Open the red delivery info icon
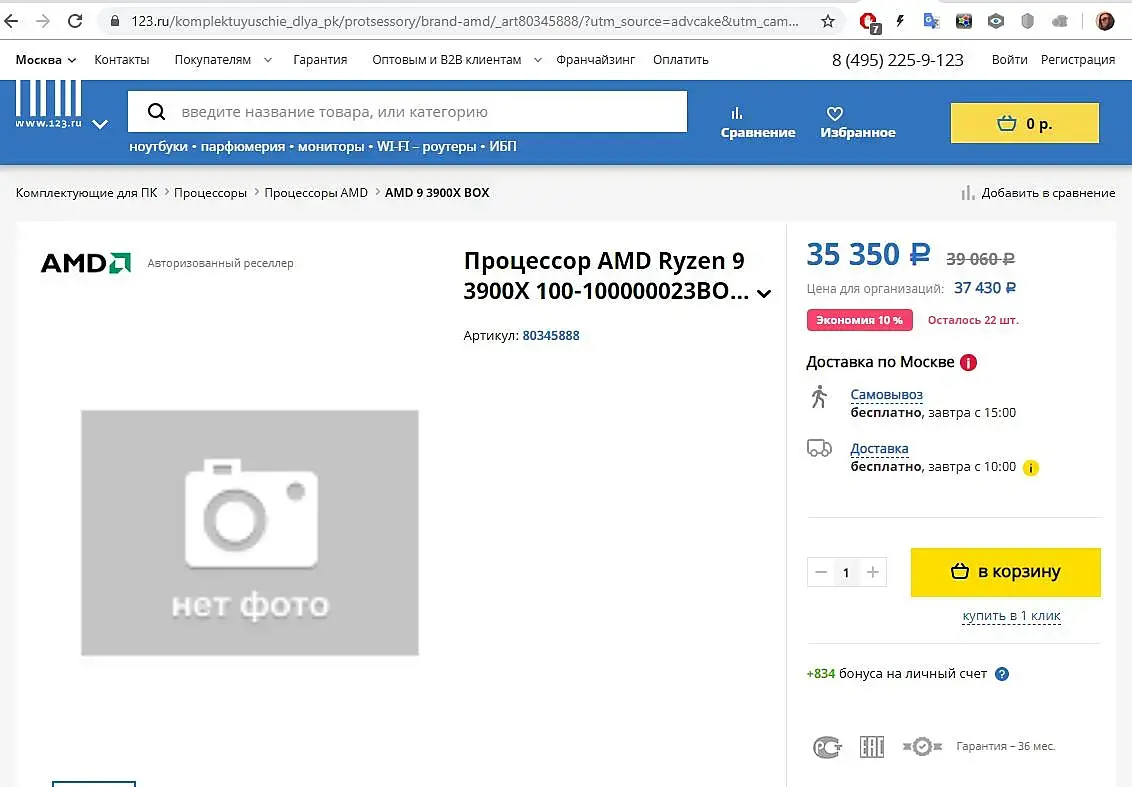 pyautogui.click(x=968, y=362)
